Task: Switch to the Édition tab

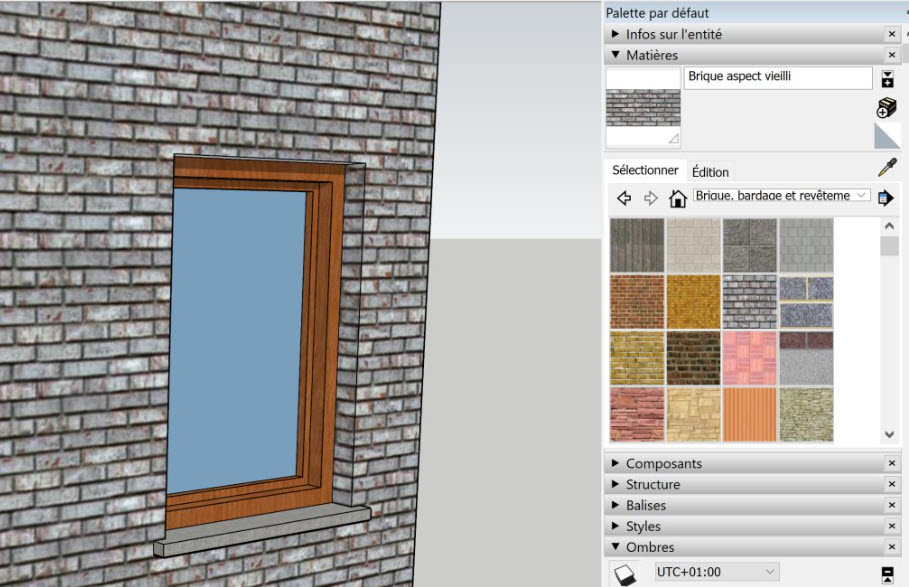Action: [710, 172]
